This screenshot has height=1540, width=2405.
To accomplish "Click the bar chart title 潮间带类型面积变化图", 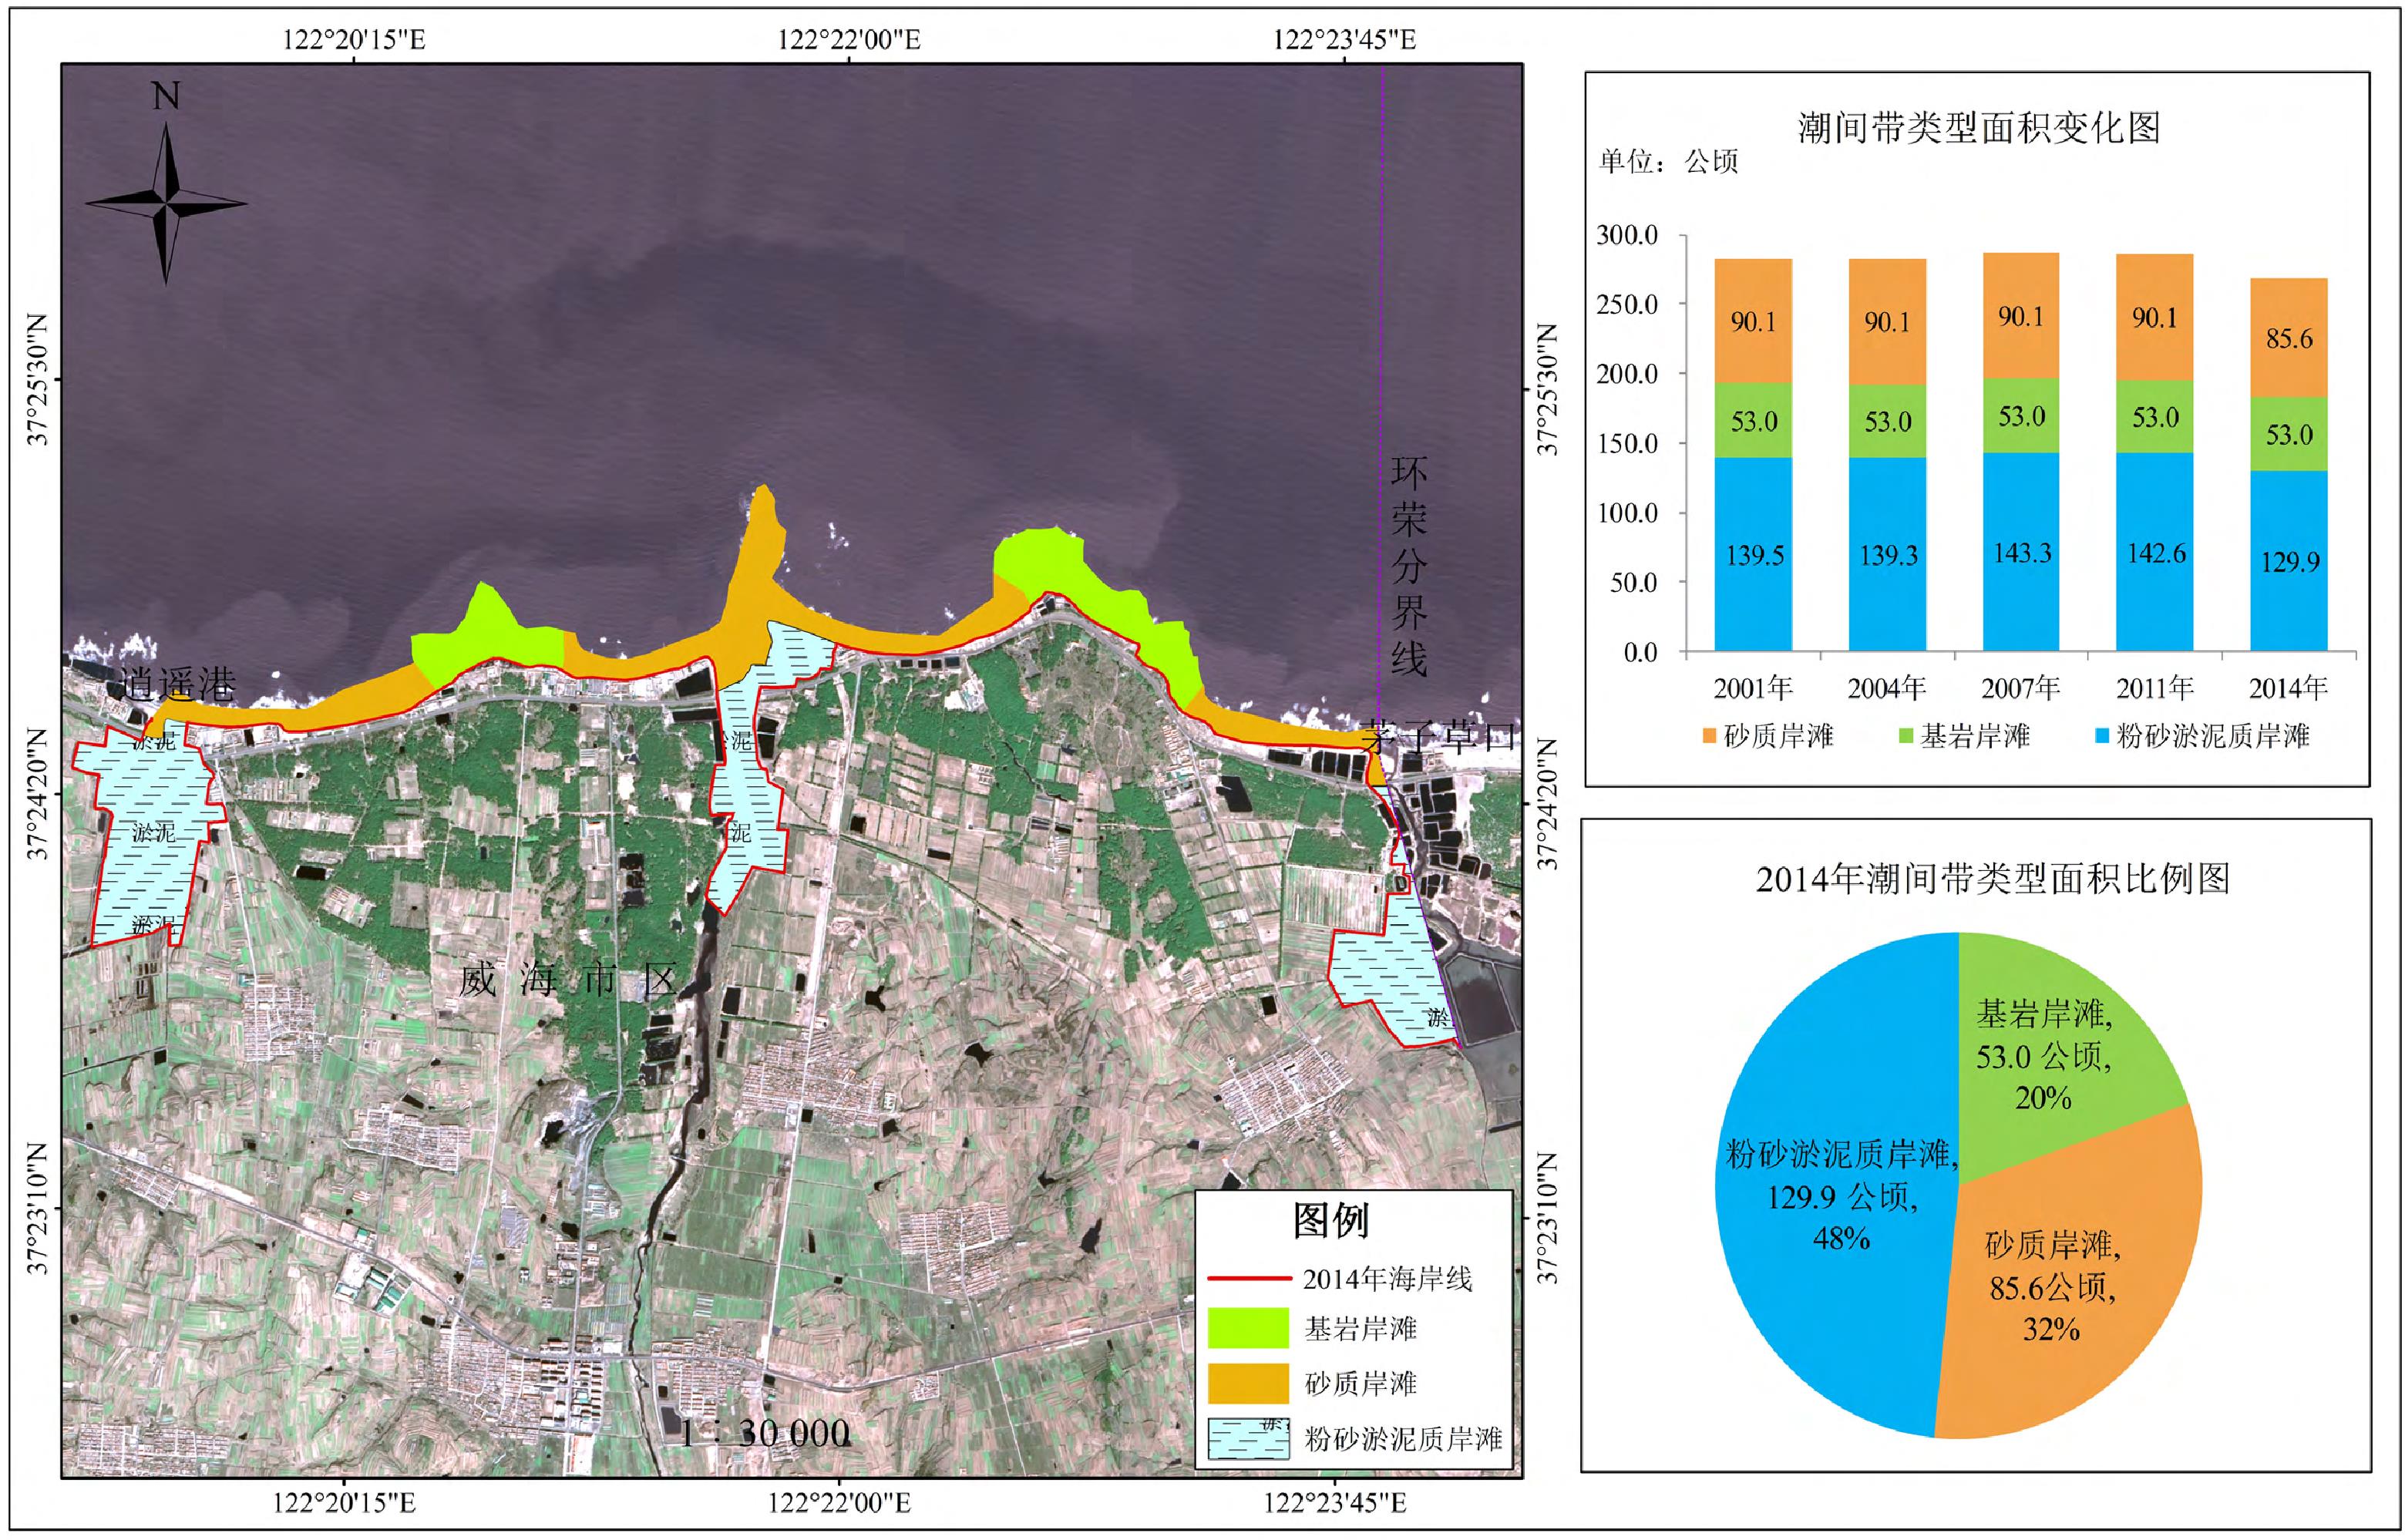I will coord(1979,128).
